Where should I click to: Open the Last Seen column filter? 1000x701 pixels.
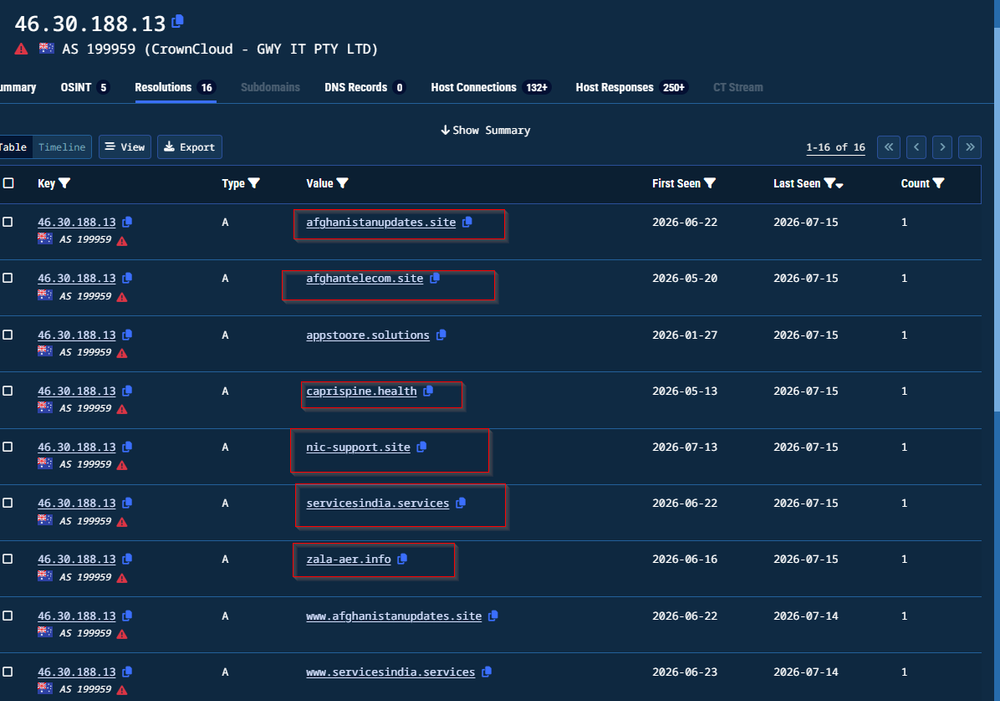830,184
